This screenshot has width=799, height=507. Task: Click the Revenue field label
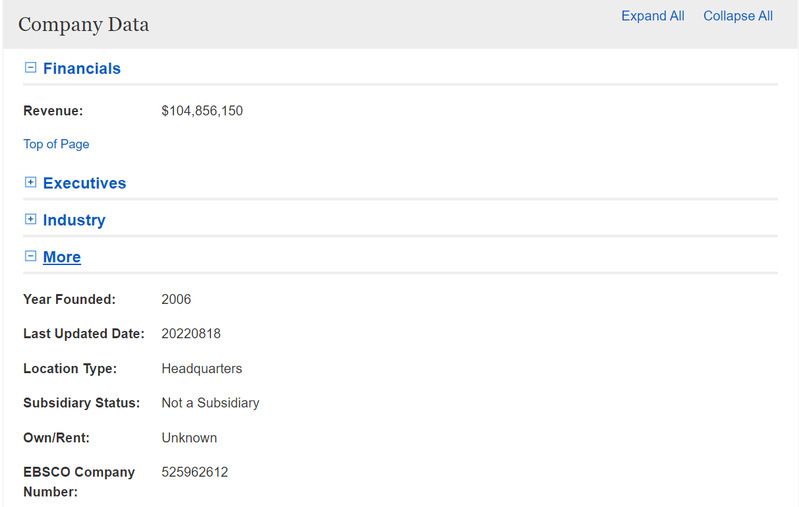(53, 111)
